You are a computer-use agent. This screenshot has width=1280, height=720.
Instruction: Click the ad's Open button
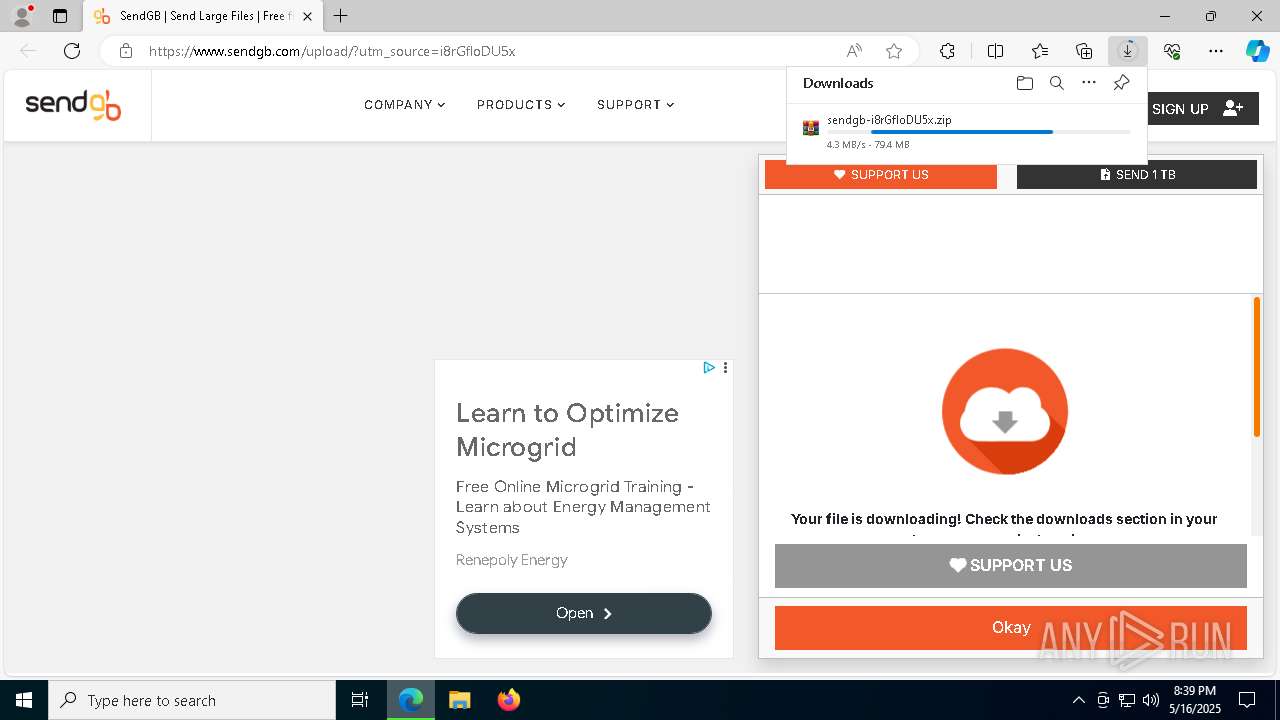coord(584,613)
